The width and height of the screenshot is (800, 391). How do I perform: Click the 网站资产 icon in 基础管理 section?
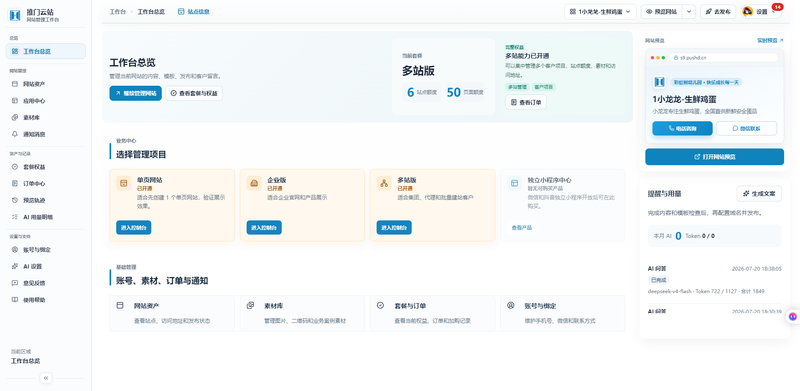[120, 305]
